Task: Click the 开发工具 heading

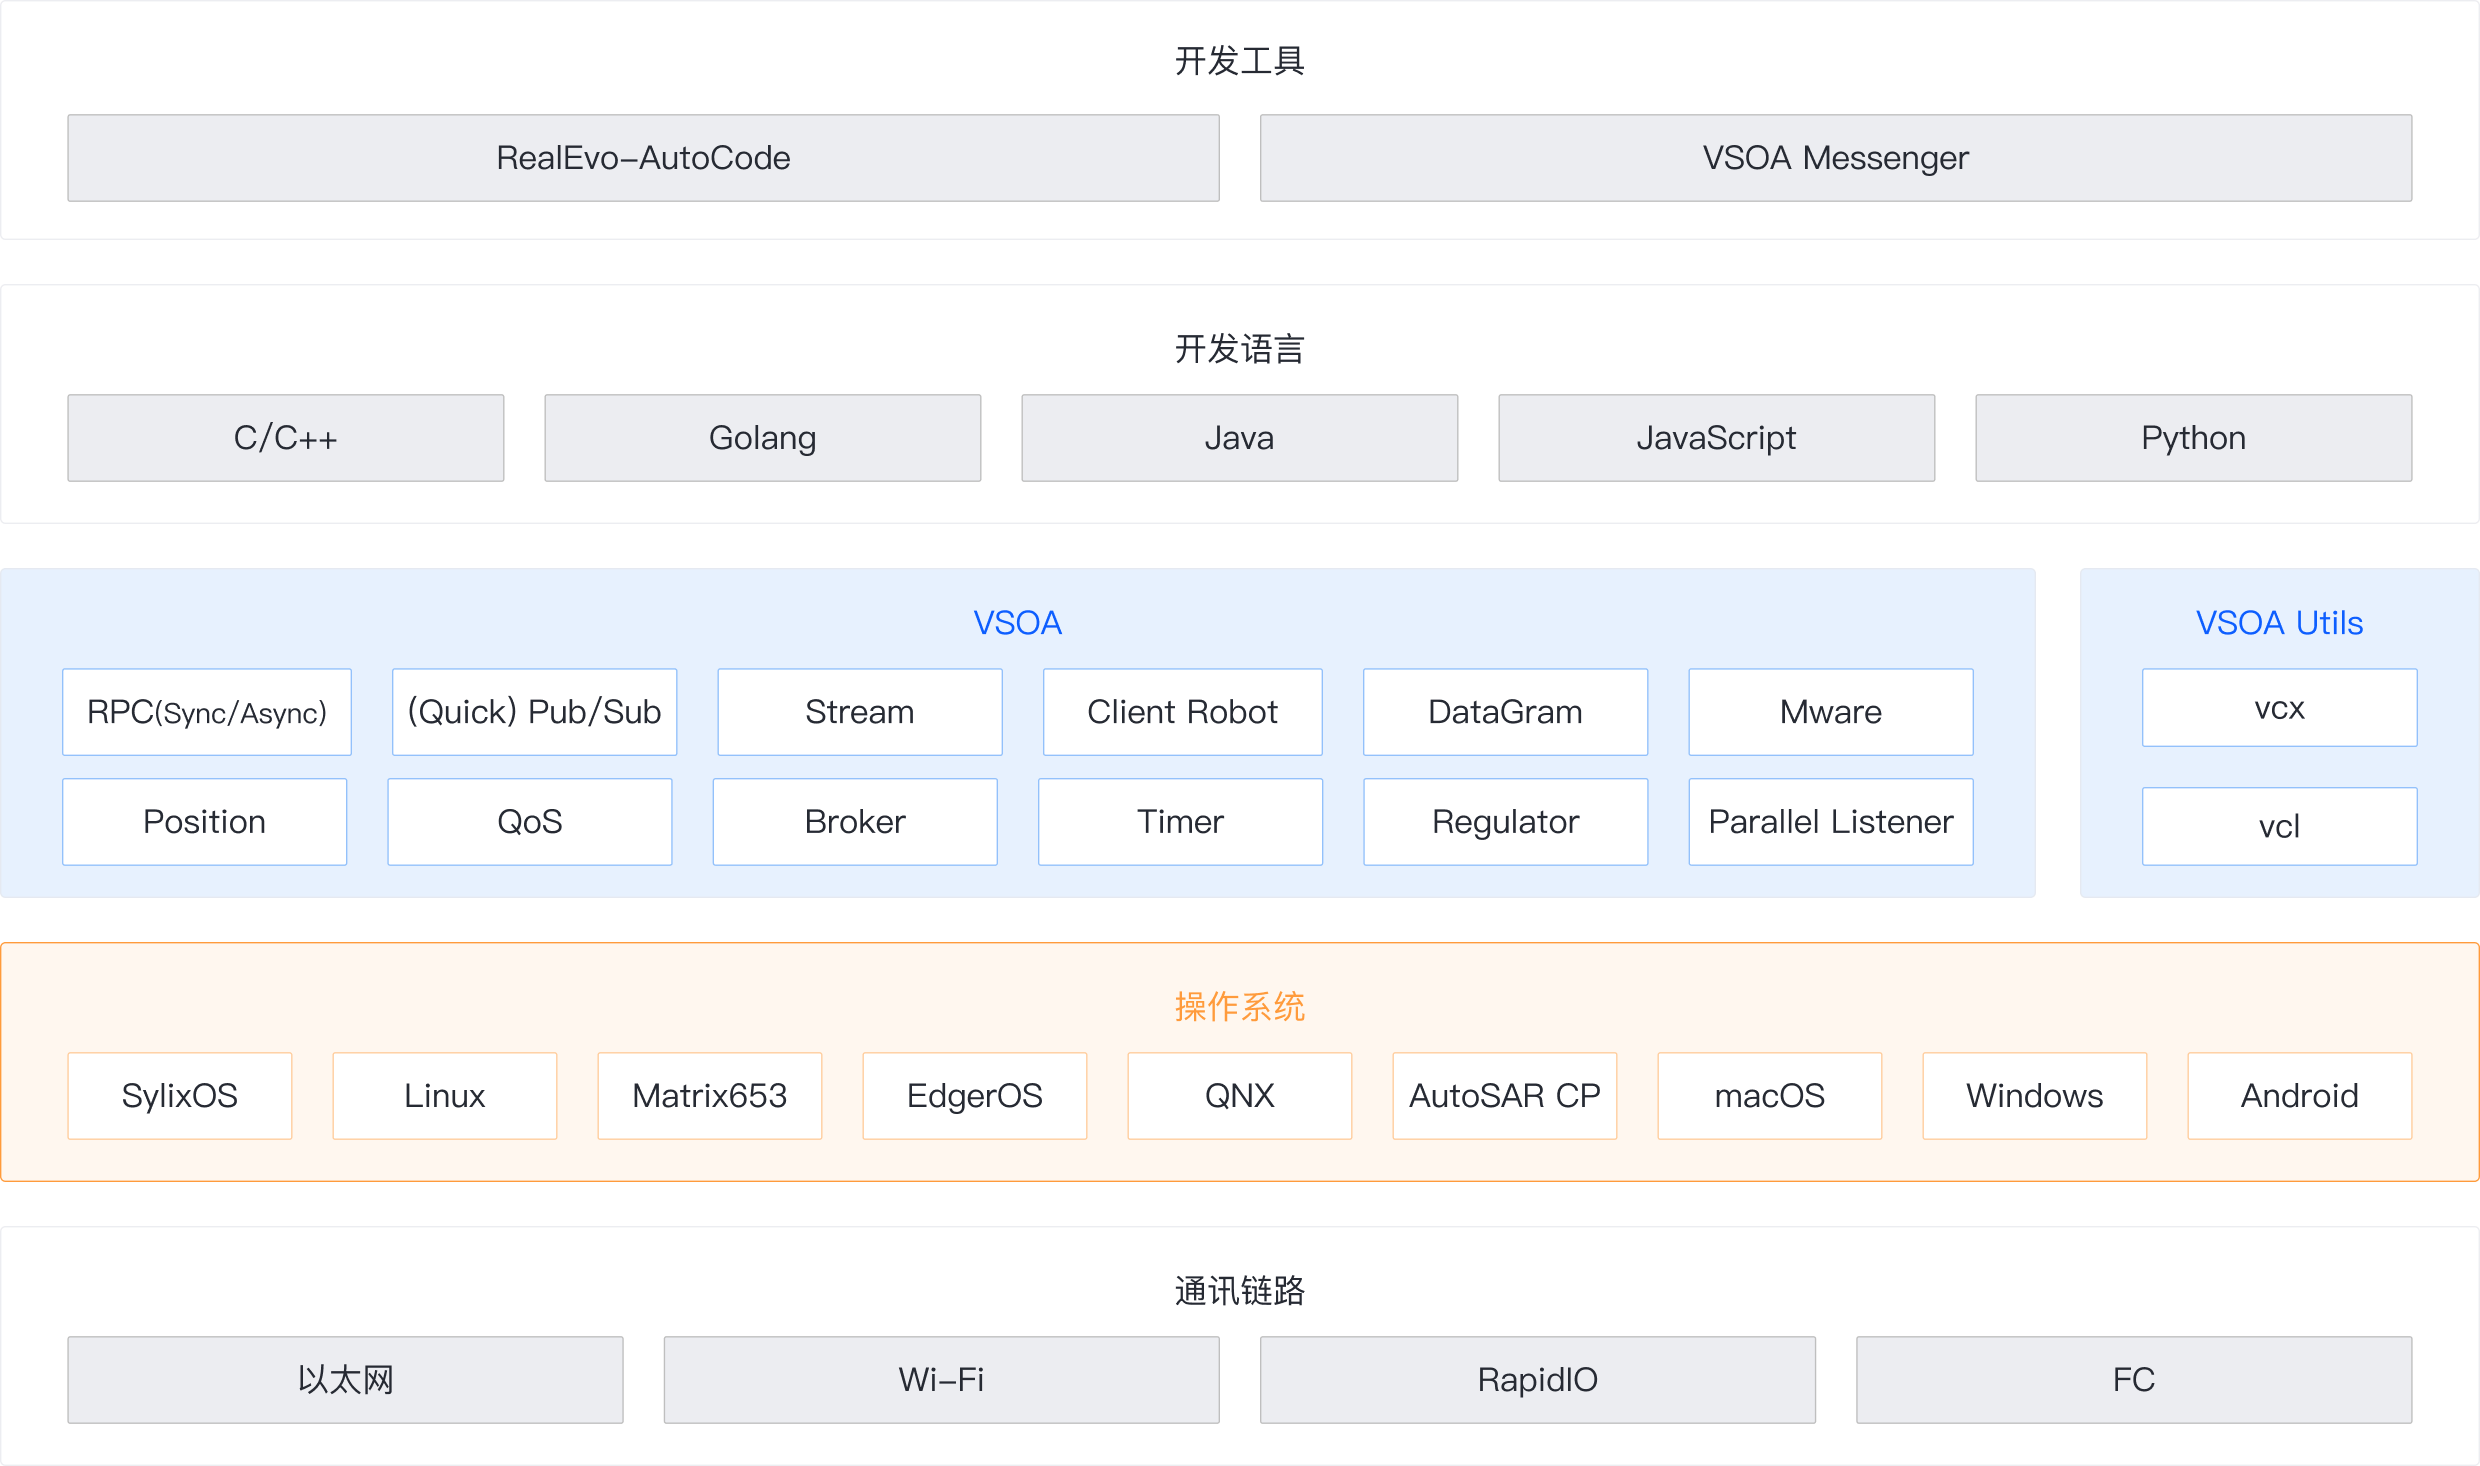Action: click(x=1240, y=61)
